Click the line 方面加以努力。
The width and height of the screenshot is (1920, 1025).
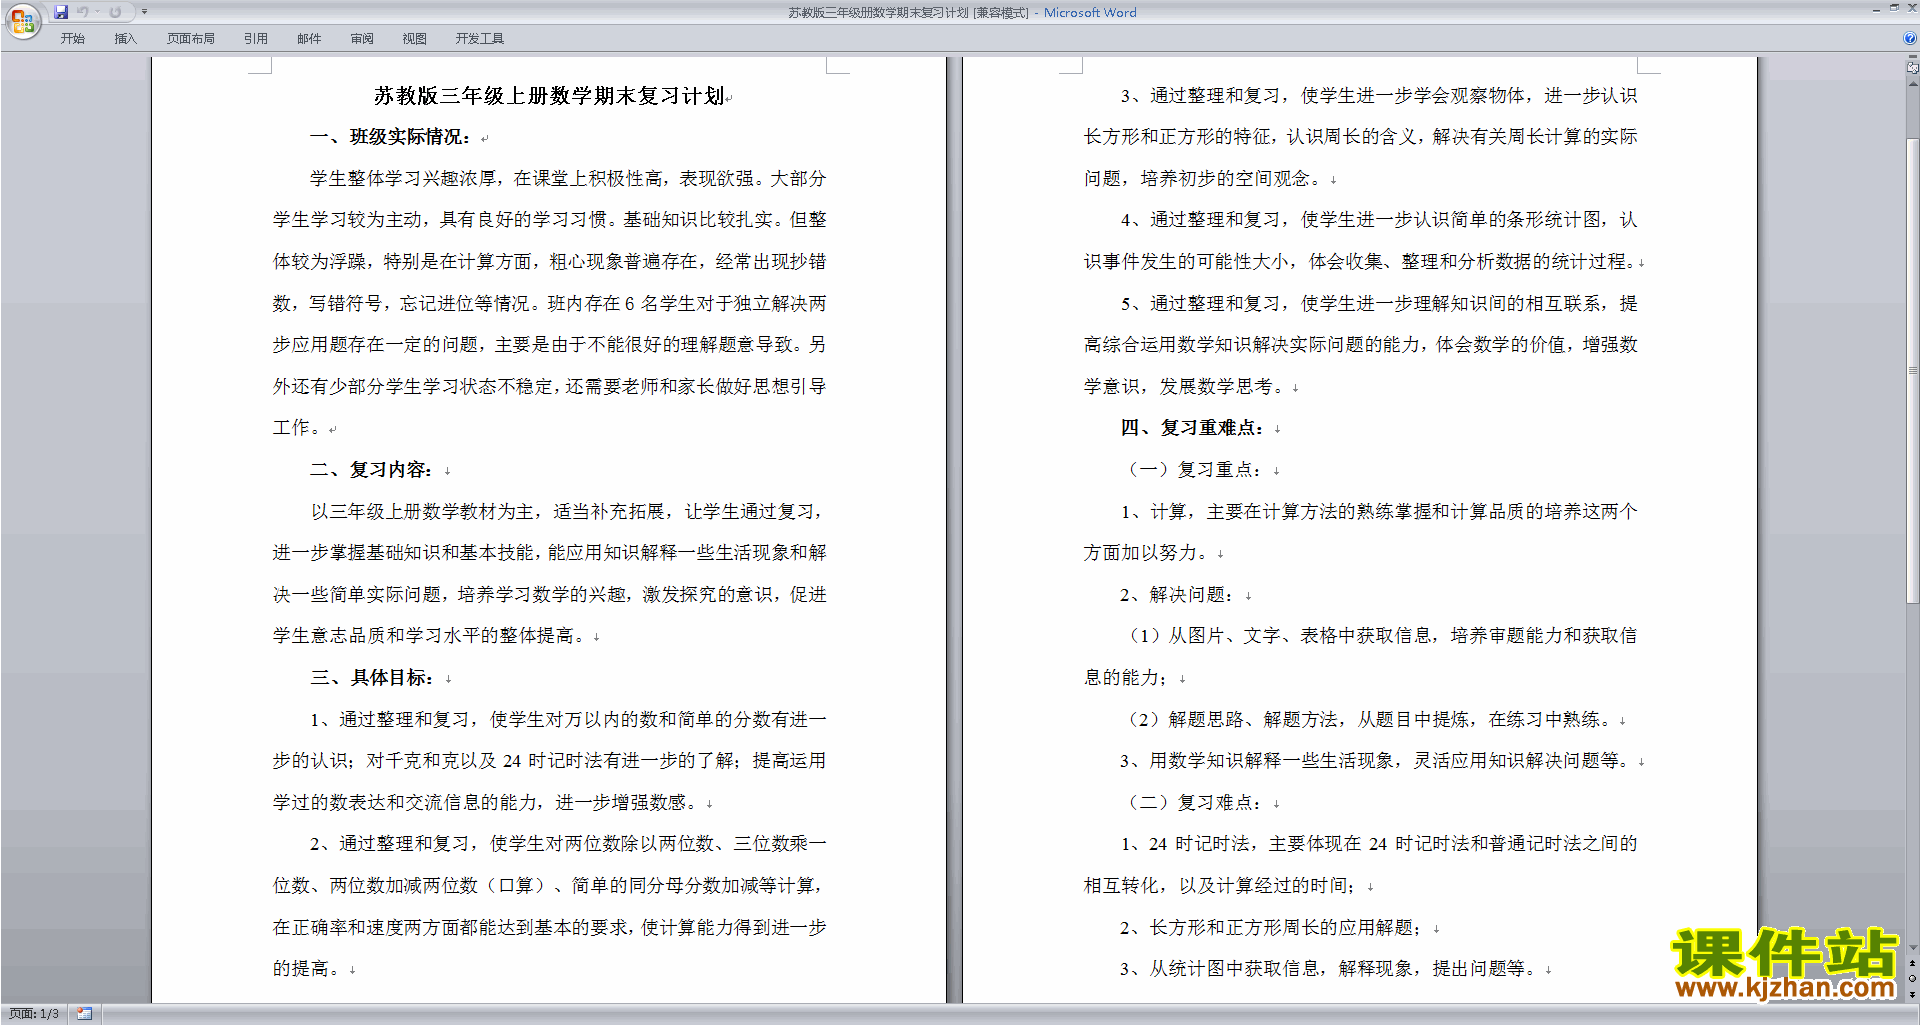(x=1146, y=553)
